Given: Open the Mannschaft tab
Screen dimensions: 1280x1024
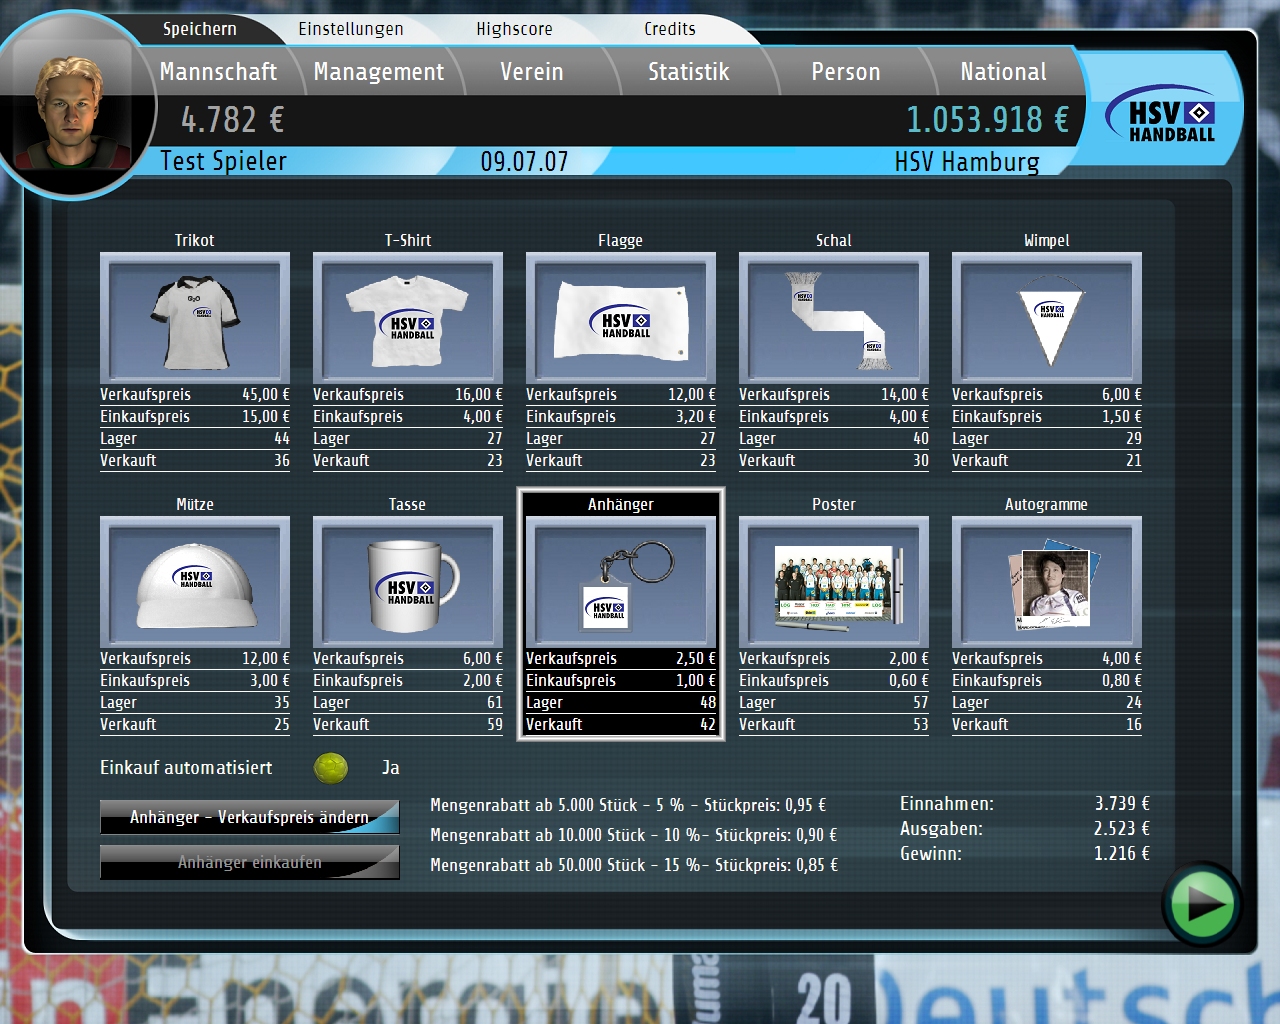Looking at the screenshot, I should 218,72.
